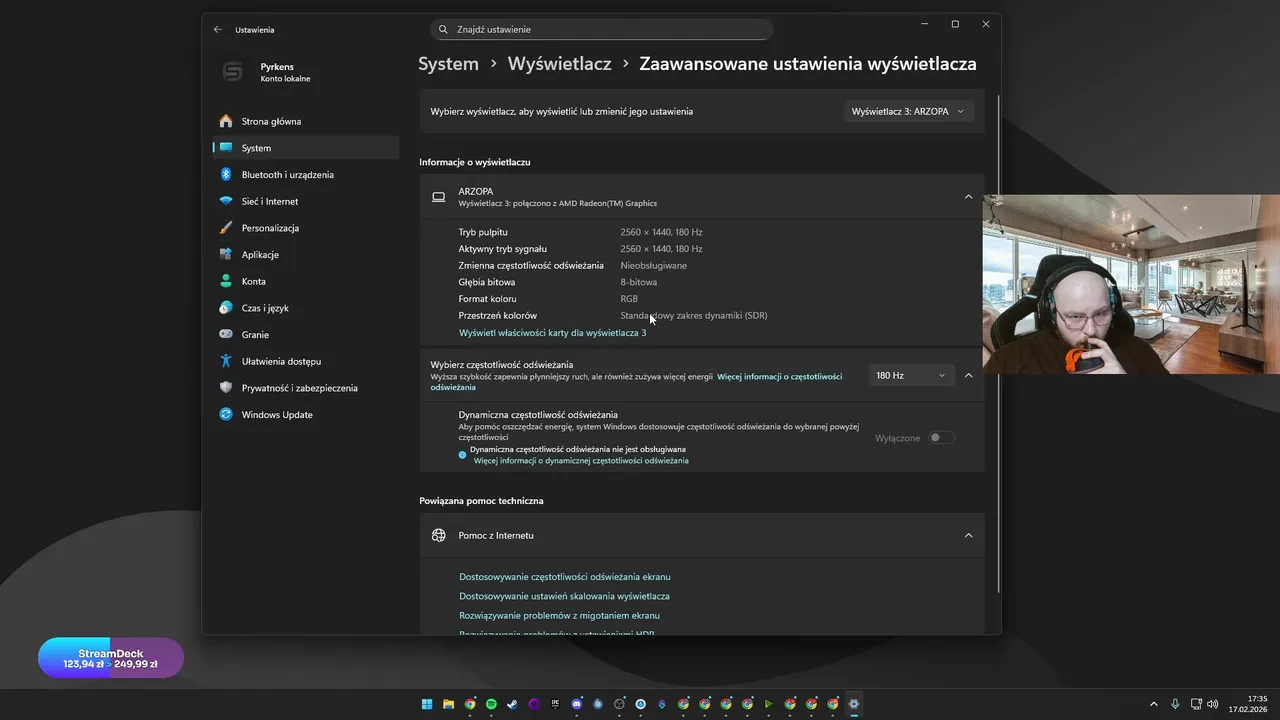Open the 180 Hz refresh rate dropdown
Image resolution: width=1280 pixels, height=720 pixels.
[910, 375]
